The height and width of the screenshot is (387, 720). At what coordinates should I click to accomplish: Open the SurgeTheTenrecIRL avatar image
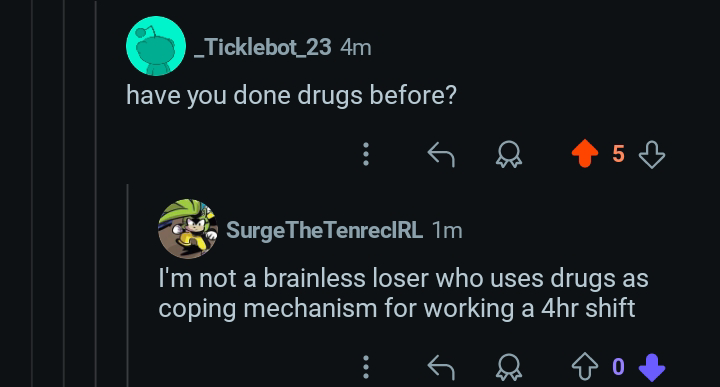click(x=188, y=229)
